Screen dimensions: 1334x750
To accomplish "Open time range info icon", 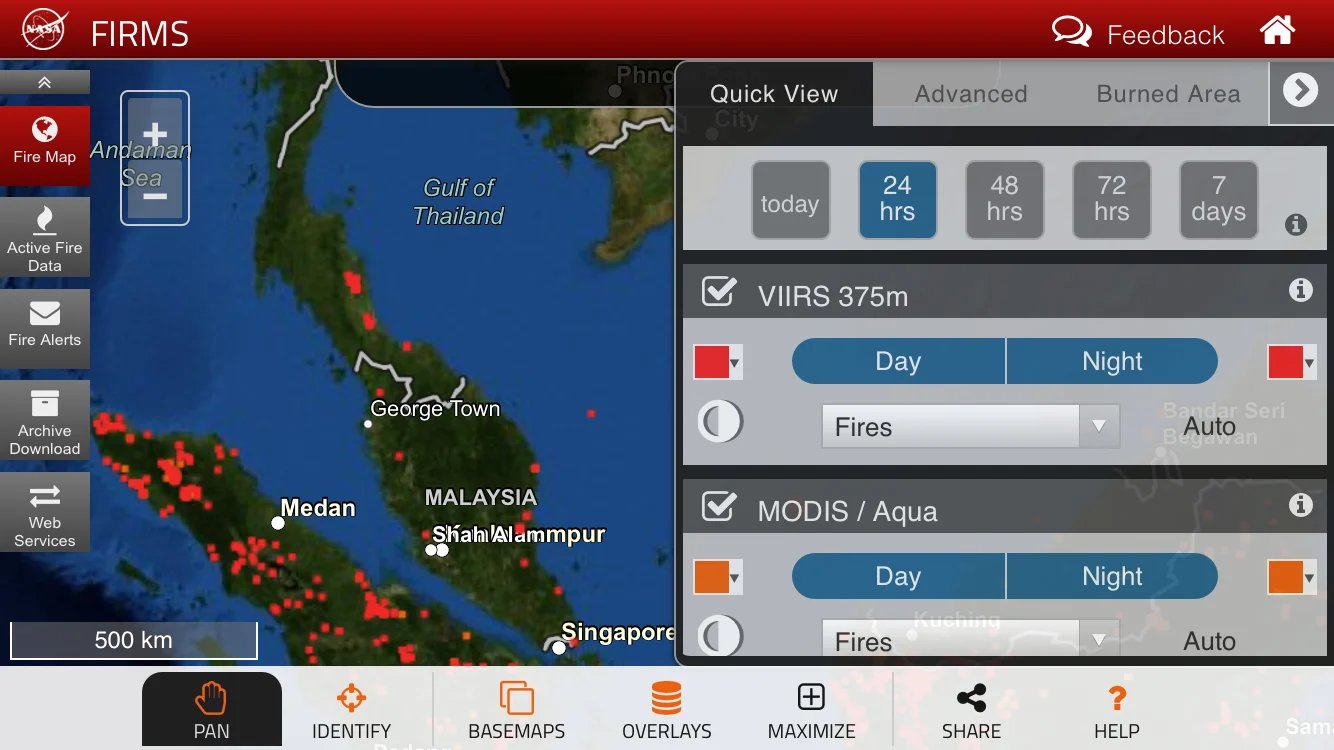I will pyautogui.click(x=1296, y=224).
